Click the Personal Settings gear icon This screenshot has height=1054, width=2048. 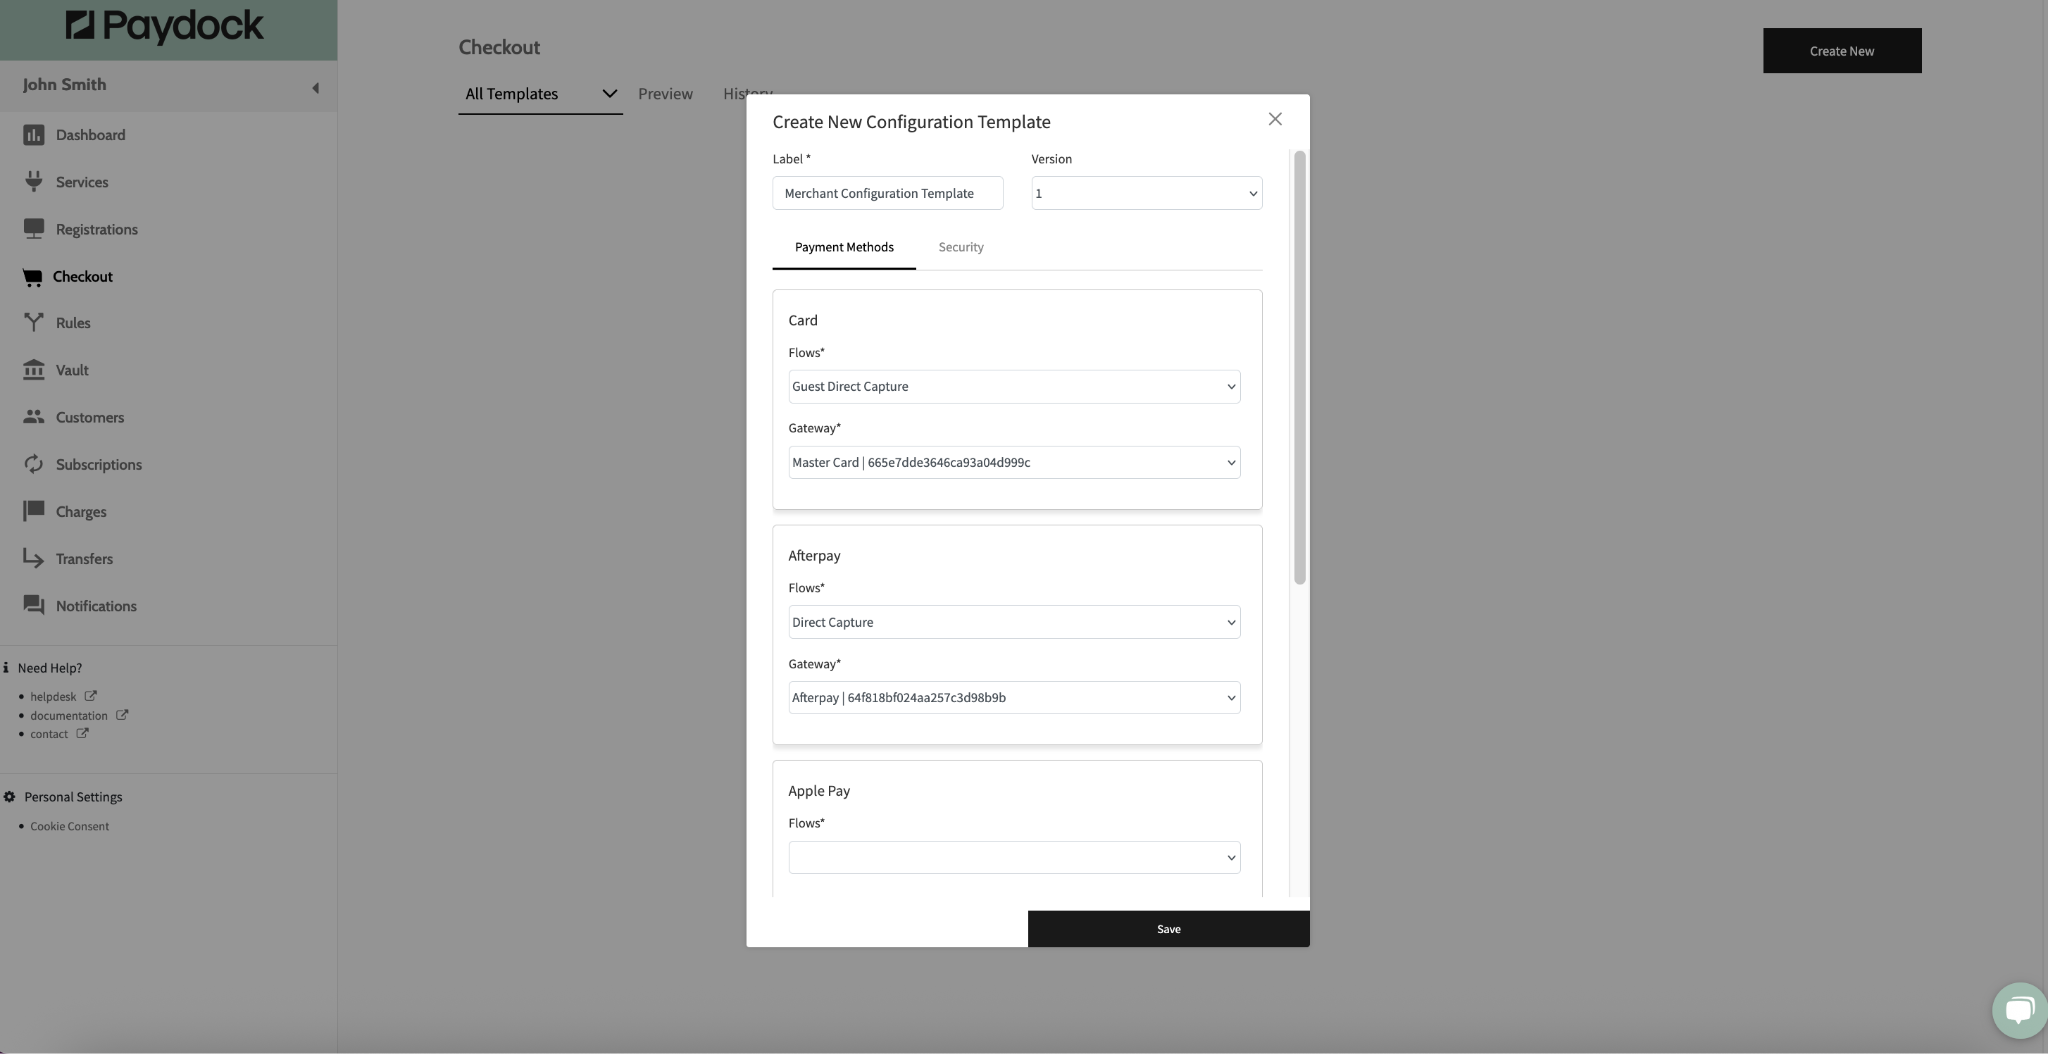[x=9, y=797]
